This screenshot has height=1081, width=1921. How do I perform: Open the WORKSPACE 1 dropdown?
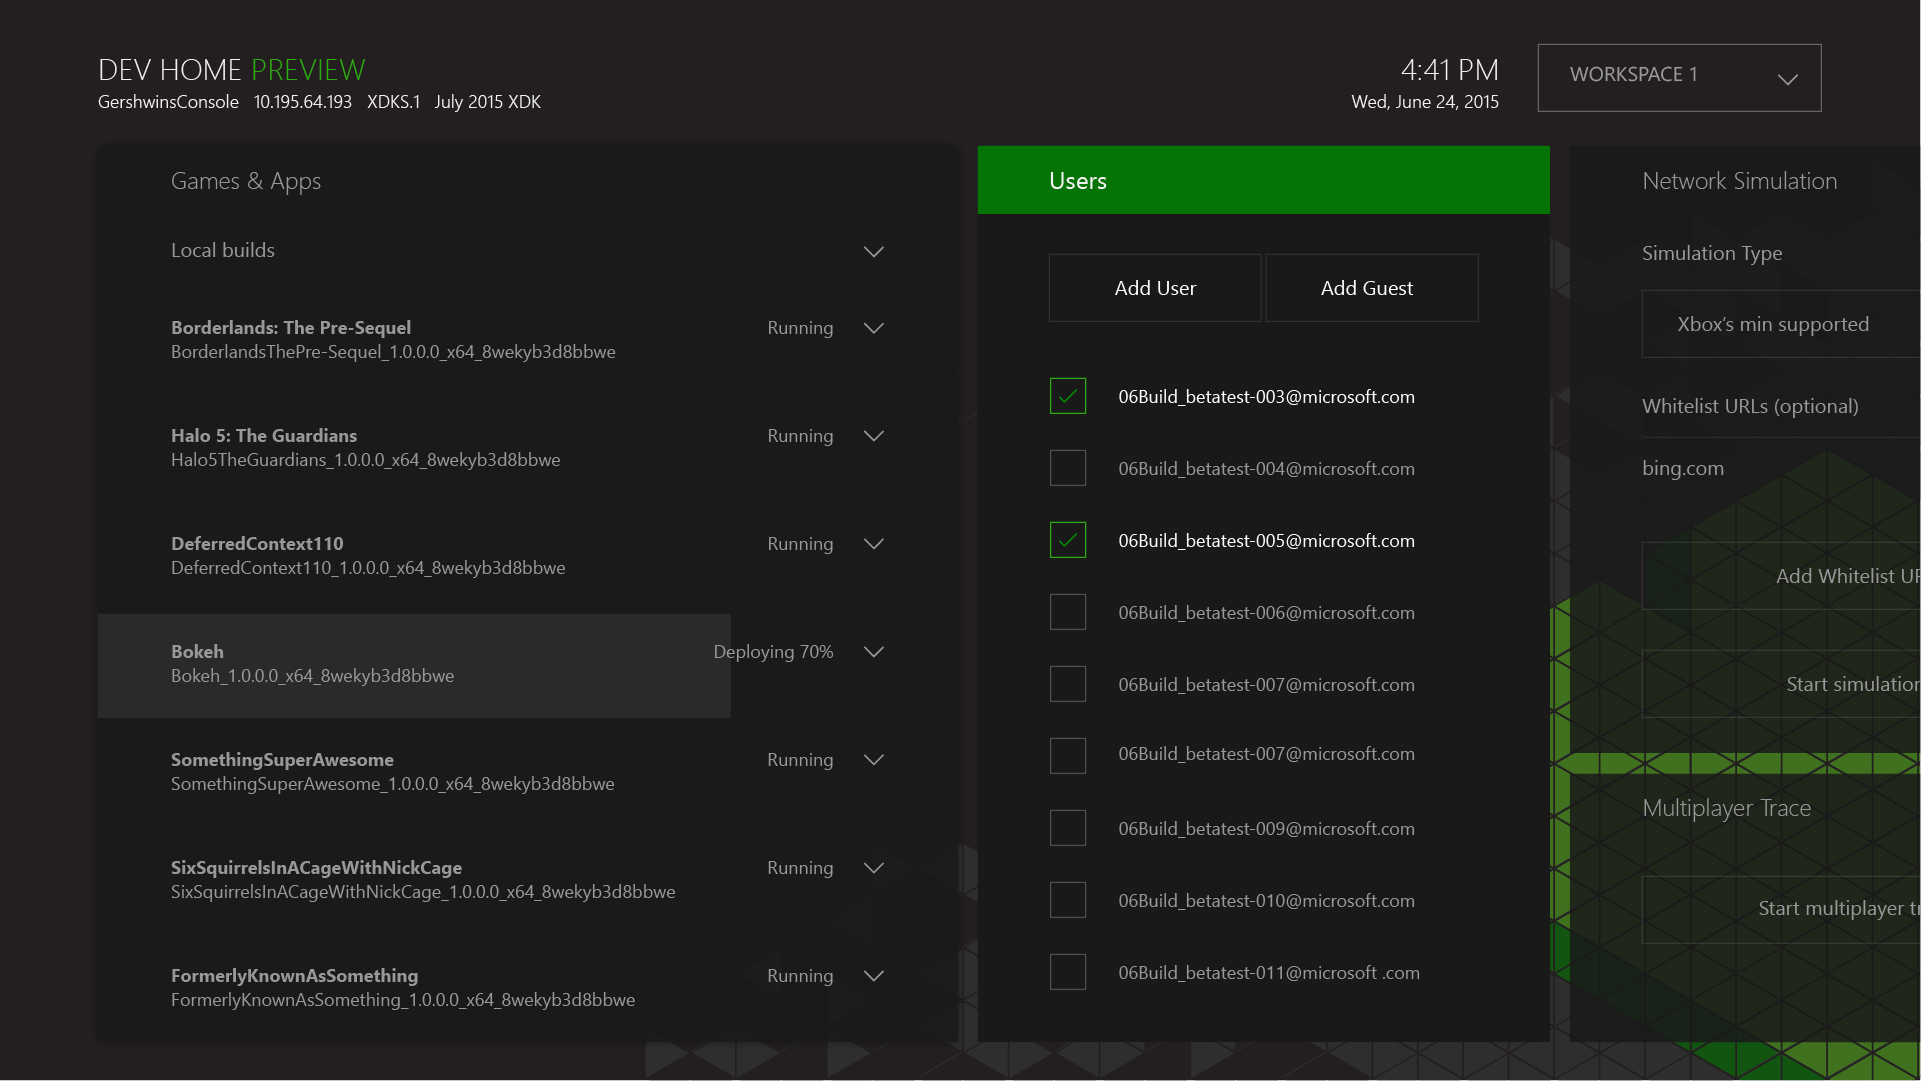[1678, 77]
